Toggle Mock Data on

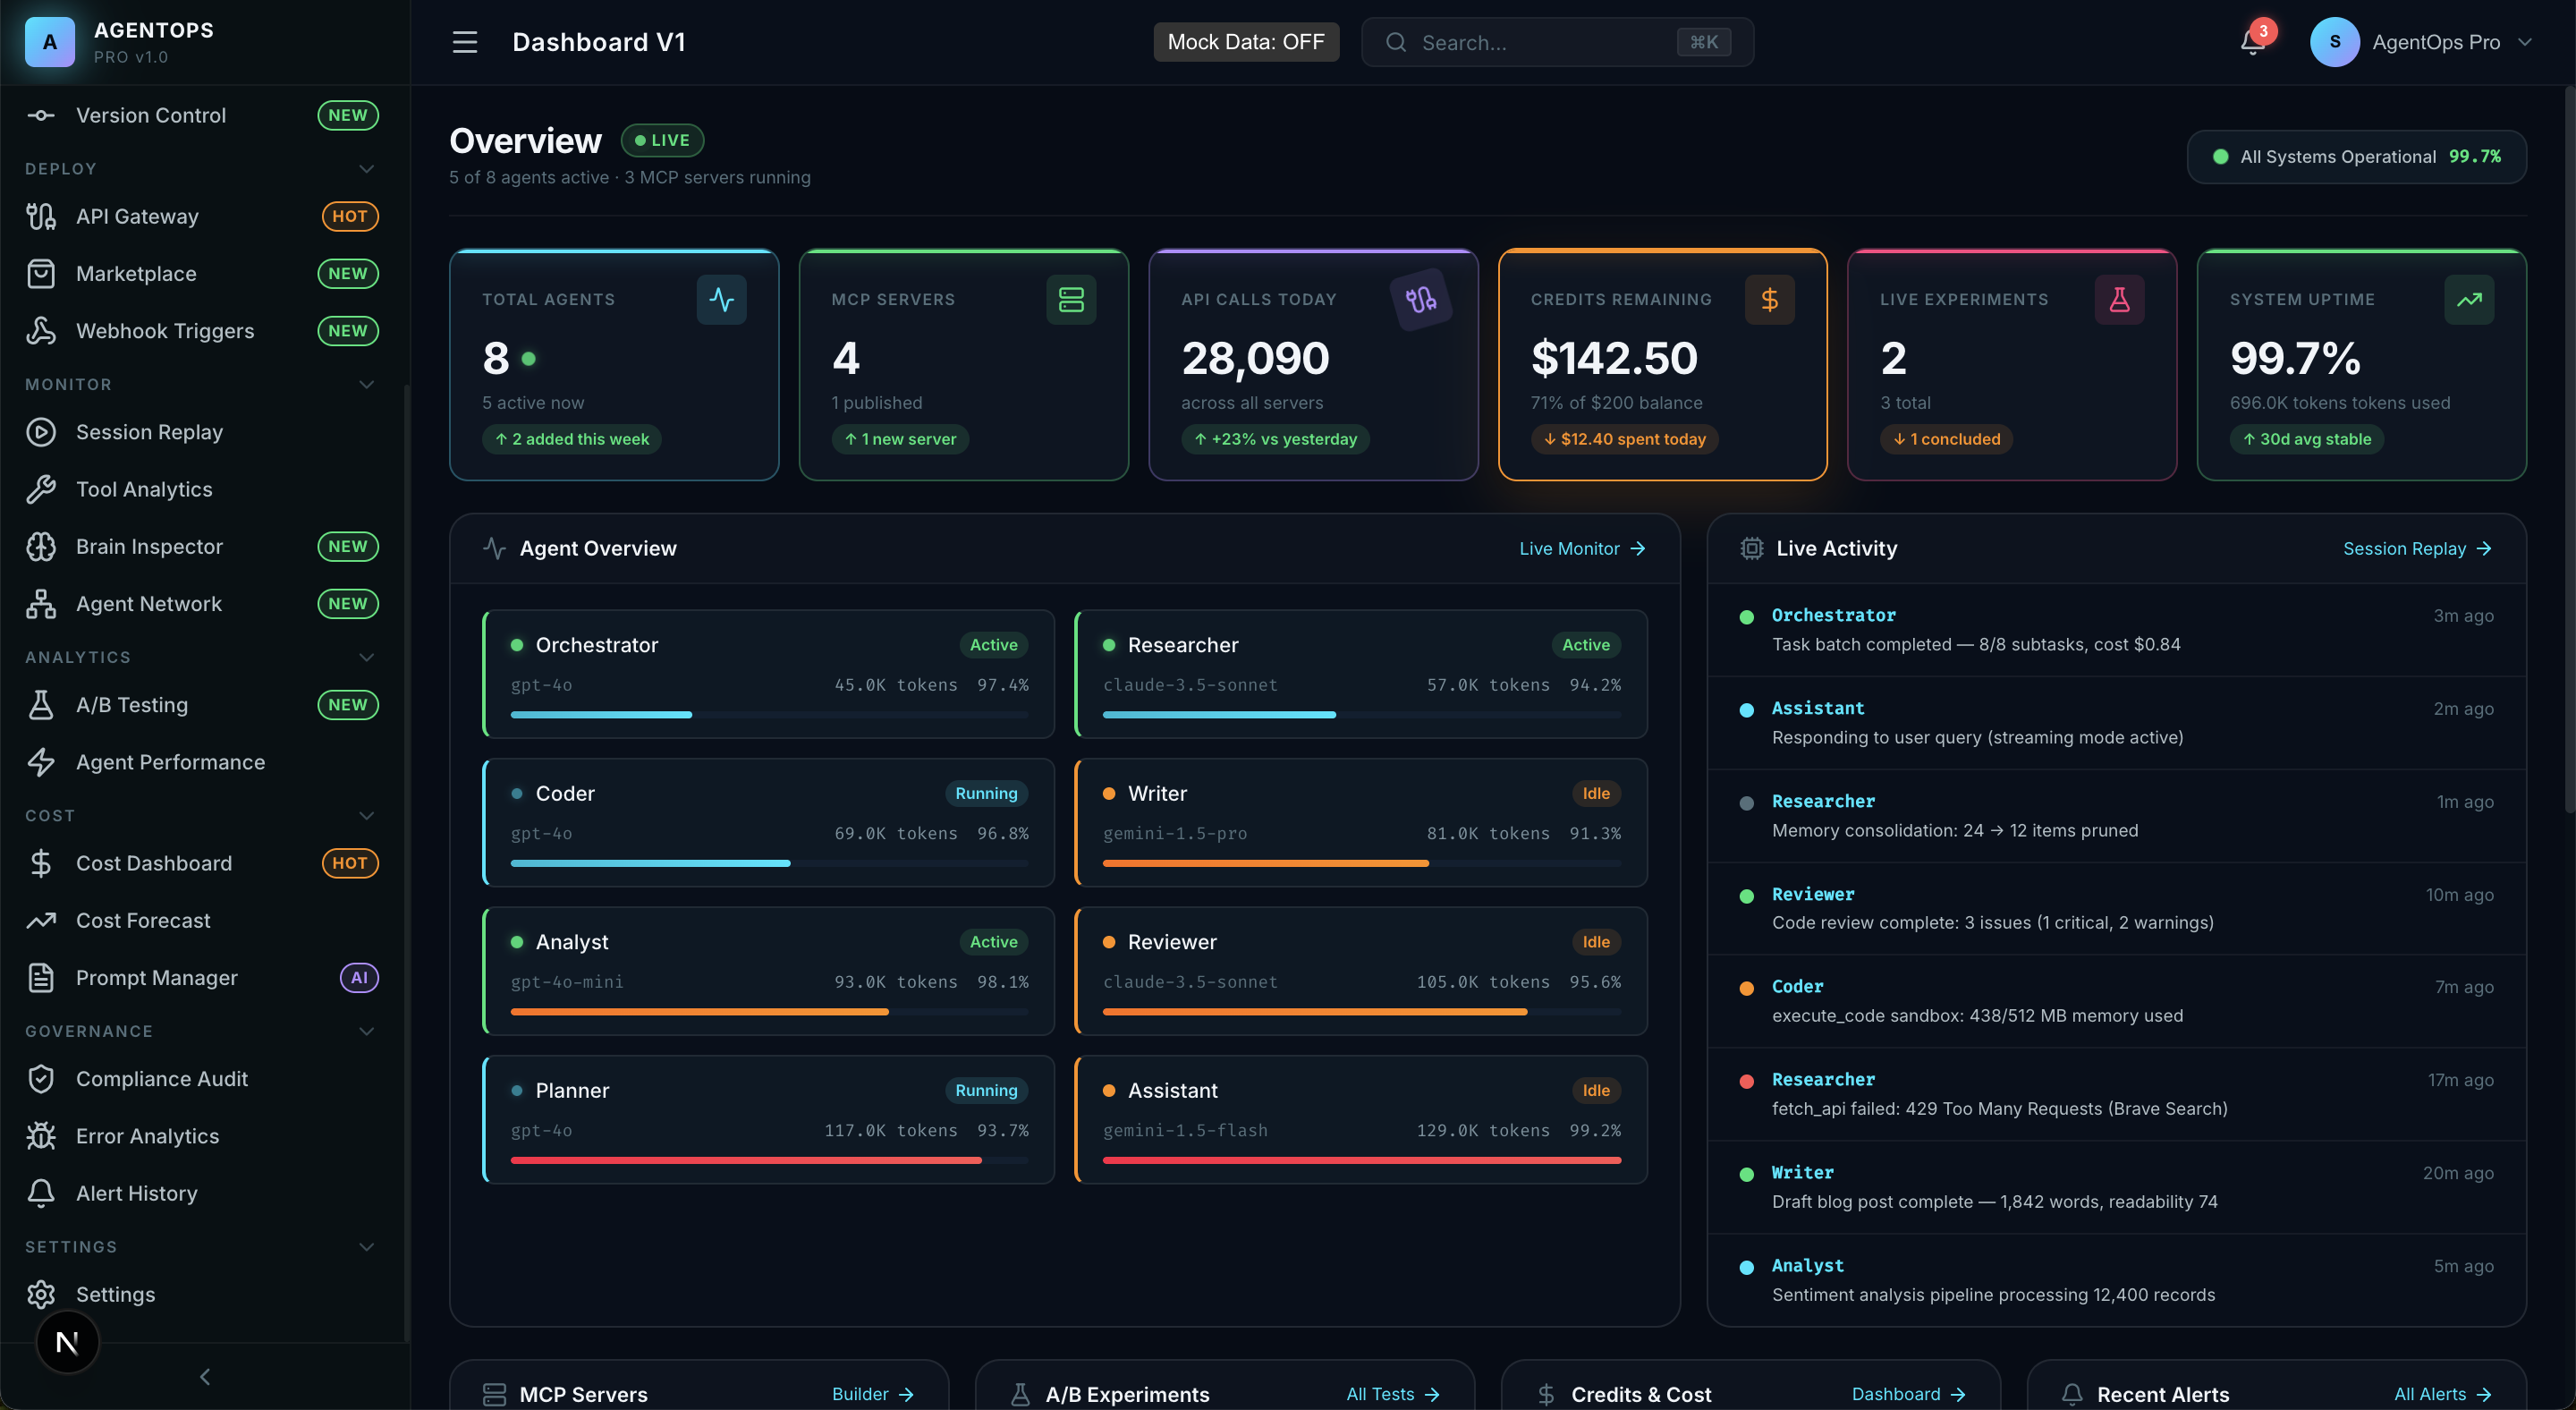pos(1246,42)
